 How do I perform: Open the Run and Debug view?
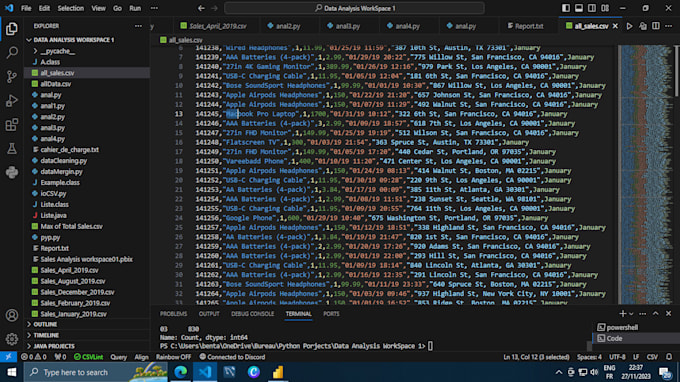click(12, 101)
